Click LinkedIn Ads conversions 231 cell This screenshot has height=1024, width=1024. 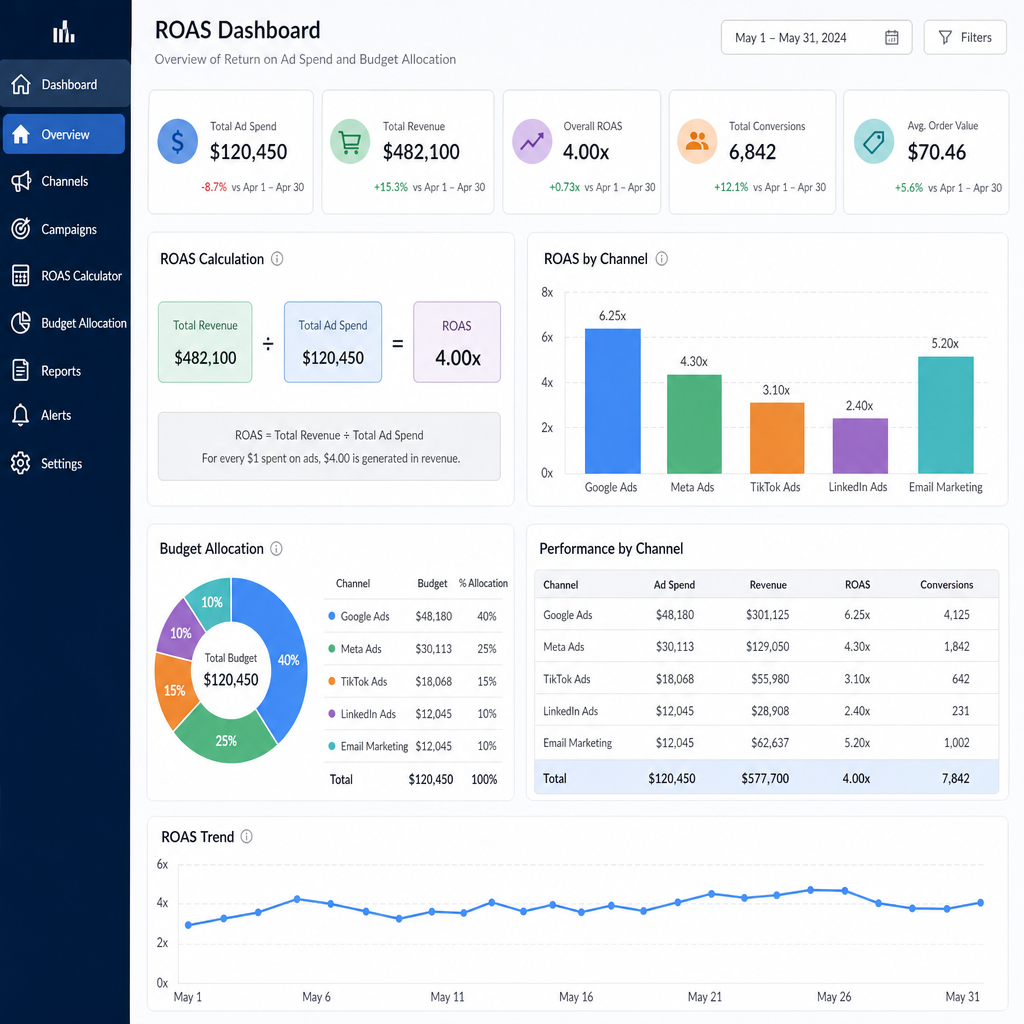pyautogui.click(x=961, y=711)
